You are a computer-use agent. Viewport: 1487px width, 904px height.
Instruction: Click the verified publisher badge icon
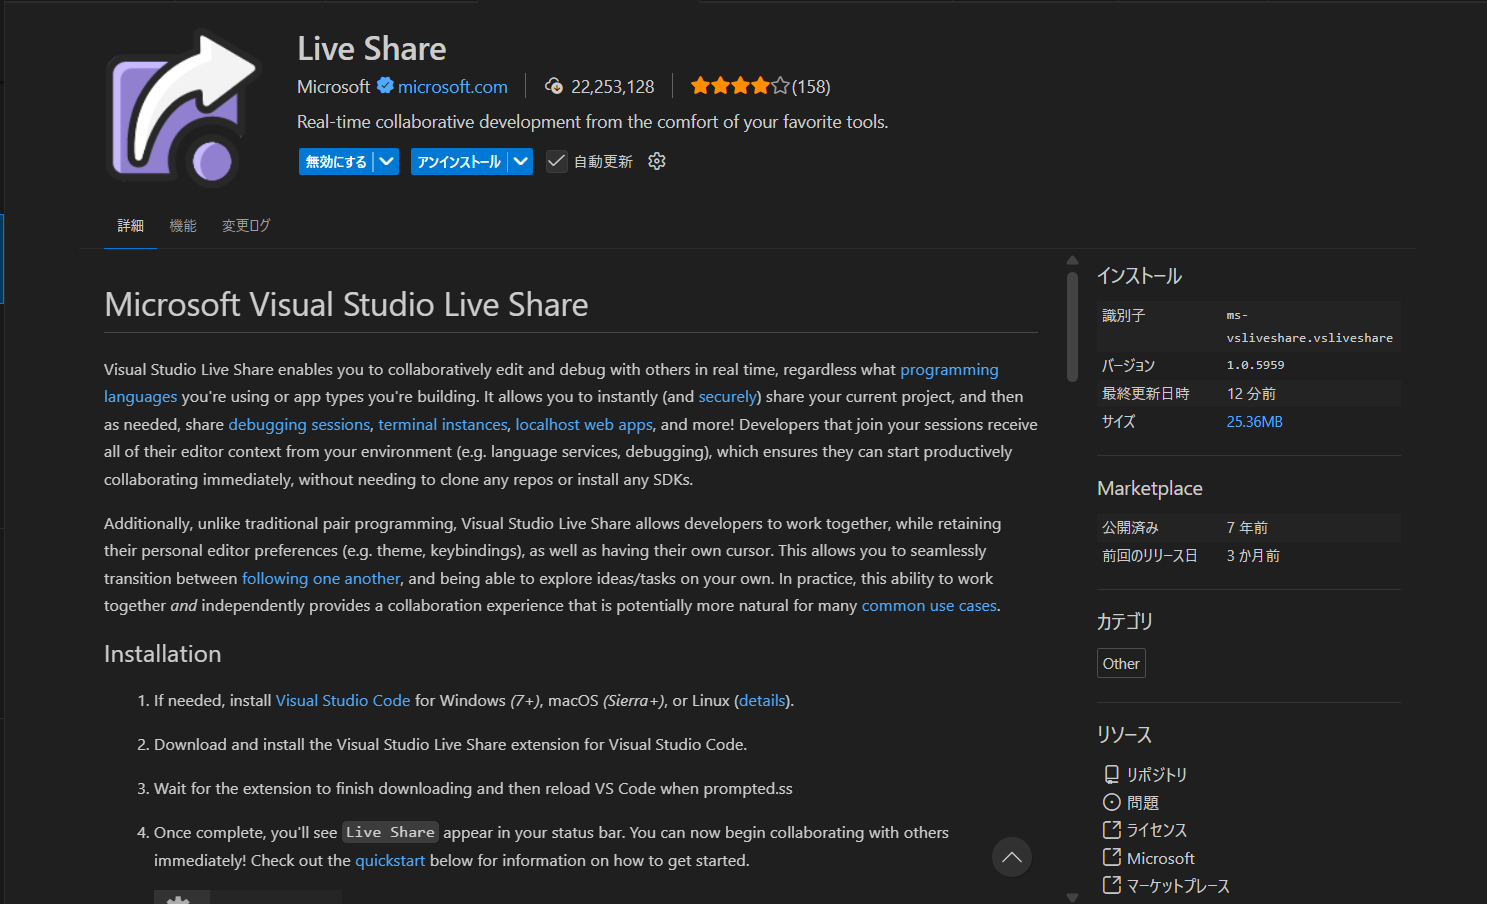[x=385, y=86]
